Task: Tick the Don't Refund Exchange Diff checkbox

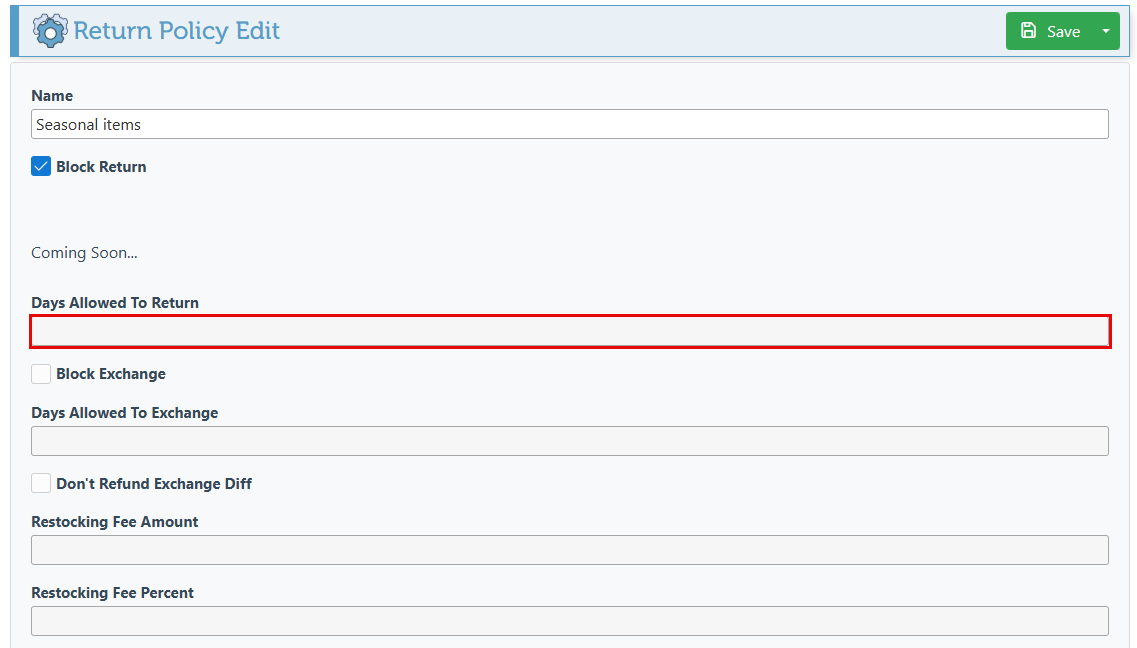Action: point(41,483)
